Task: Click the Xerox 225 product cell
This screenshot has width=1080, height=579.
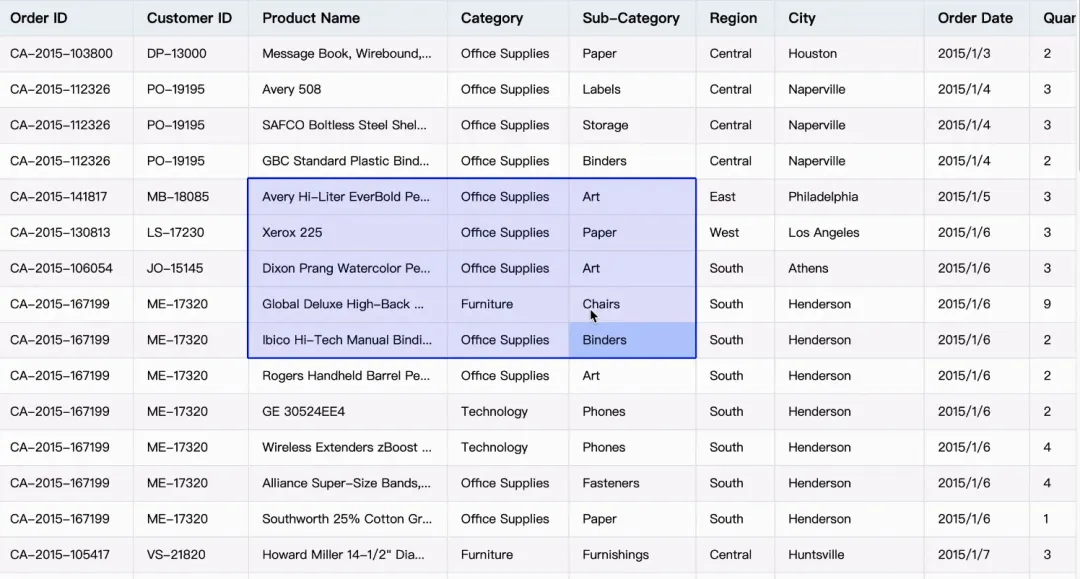Action: [292, 233]
